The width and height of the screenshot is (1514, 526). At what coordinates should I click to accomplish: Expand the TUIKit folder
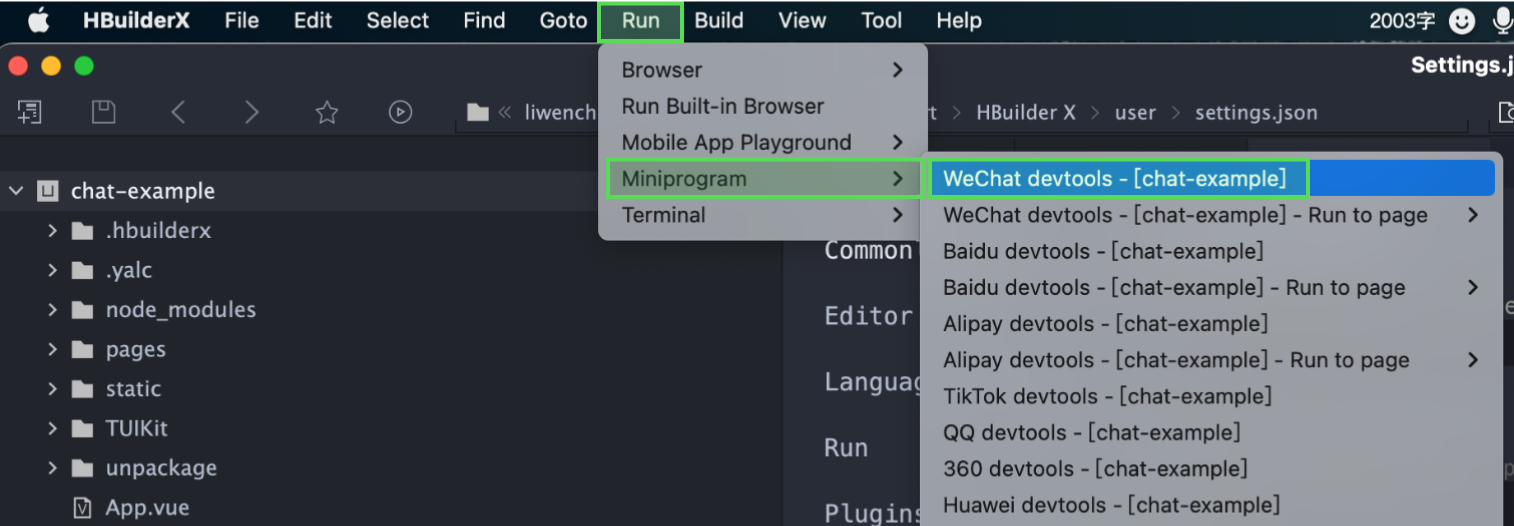pyautogui.click(x=52, y=429)
